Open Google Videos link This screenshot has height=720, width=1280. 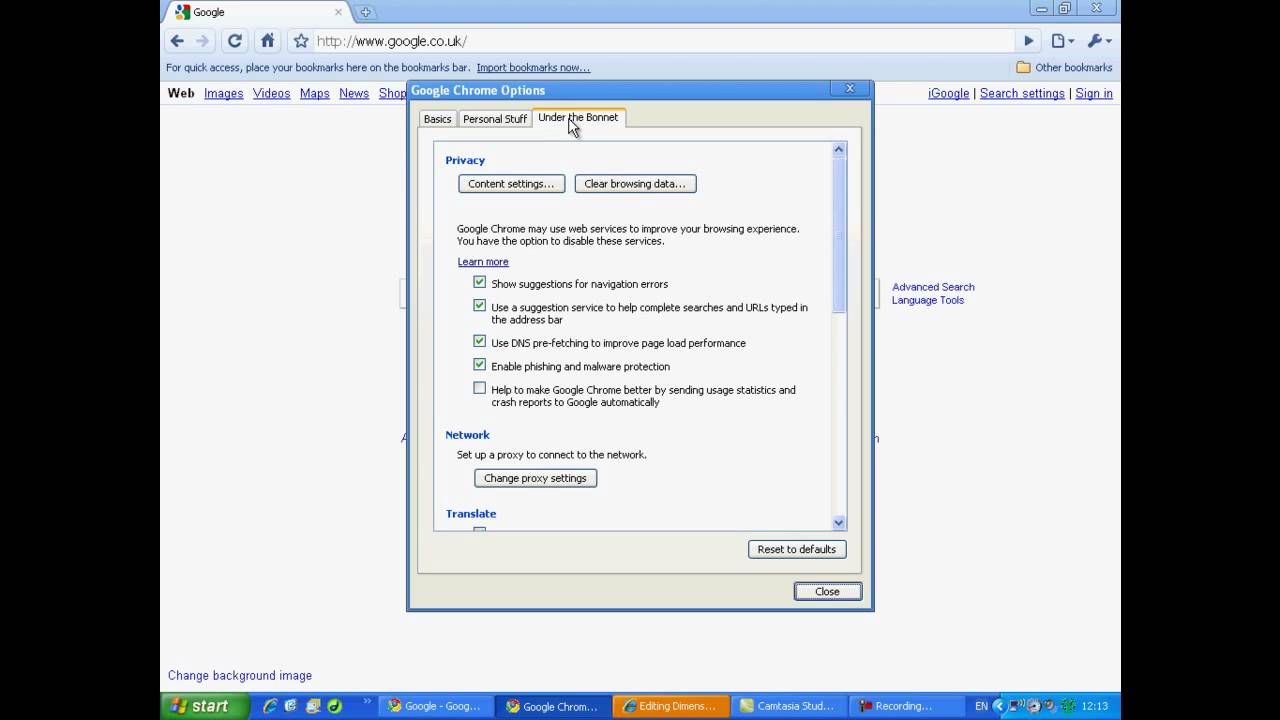point(271,93)
